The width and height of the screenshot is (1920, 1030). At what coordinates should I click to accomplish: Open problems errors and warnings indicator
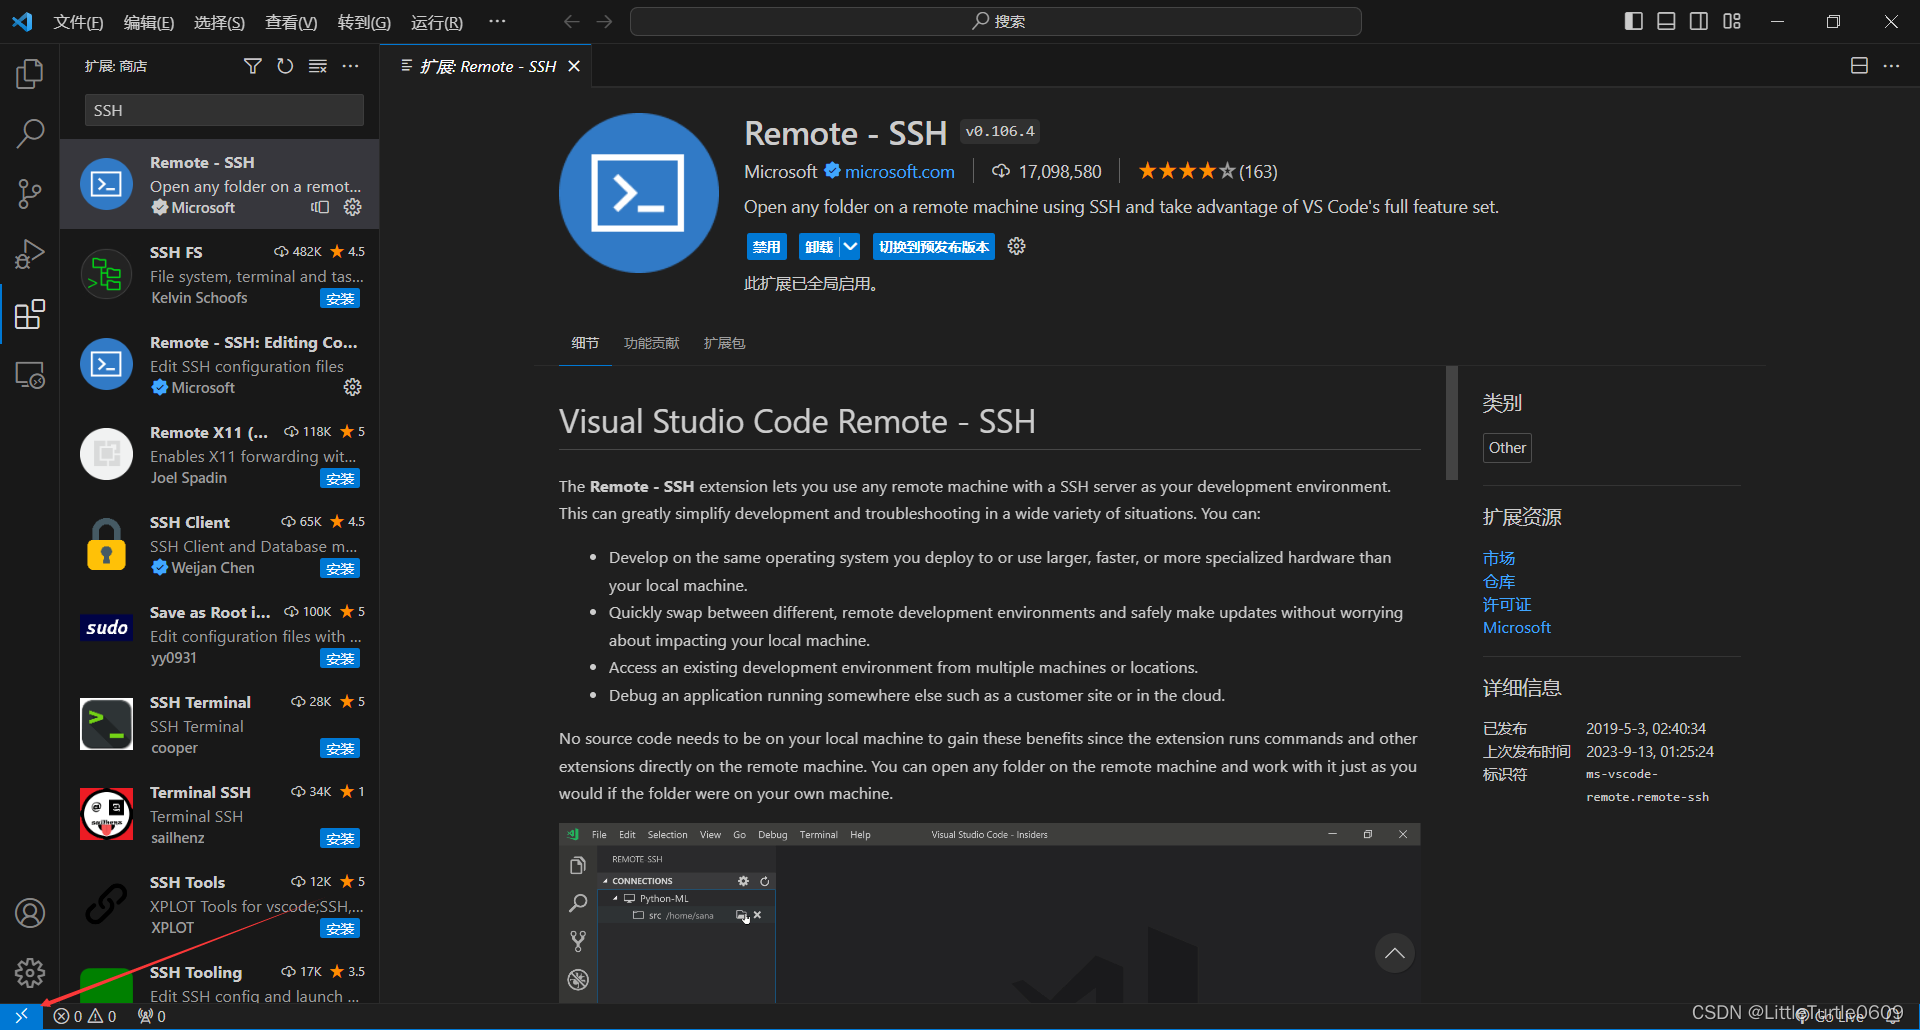point(85,1016)
